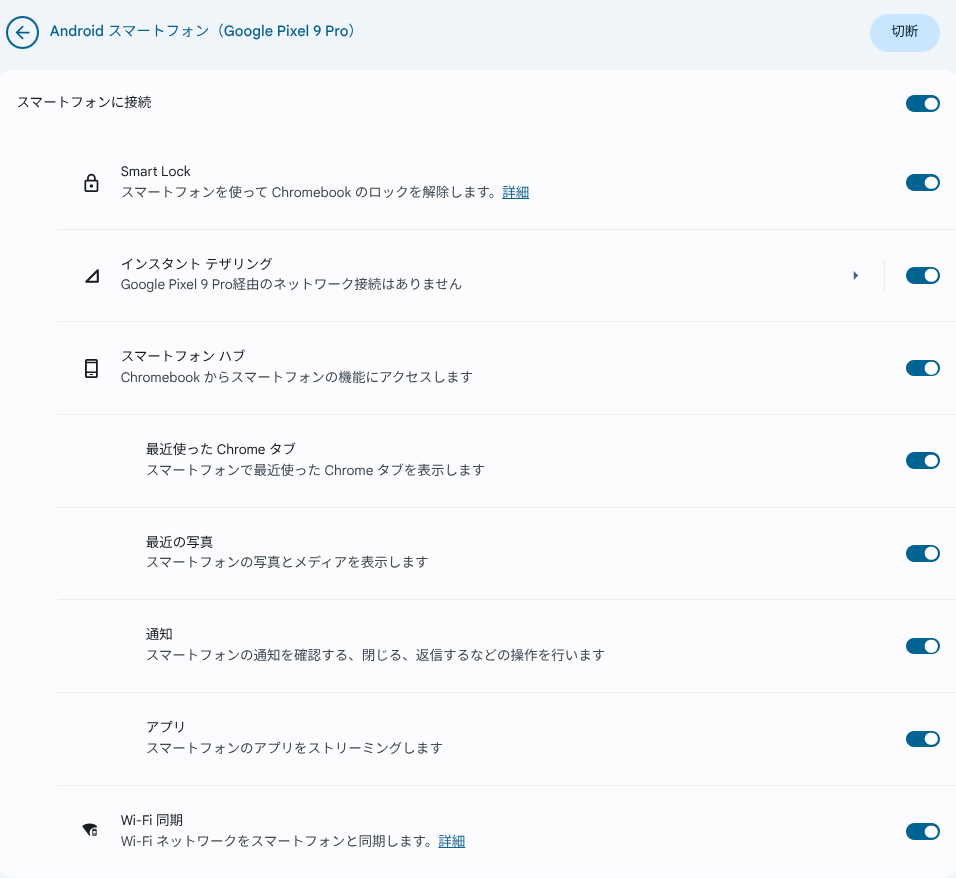Click the Smart Lock padlock icon
The width and height of the screenshot is (956, 878).
coord(91,182)
